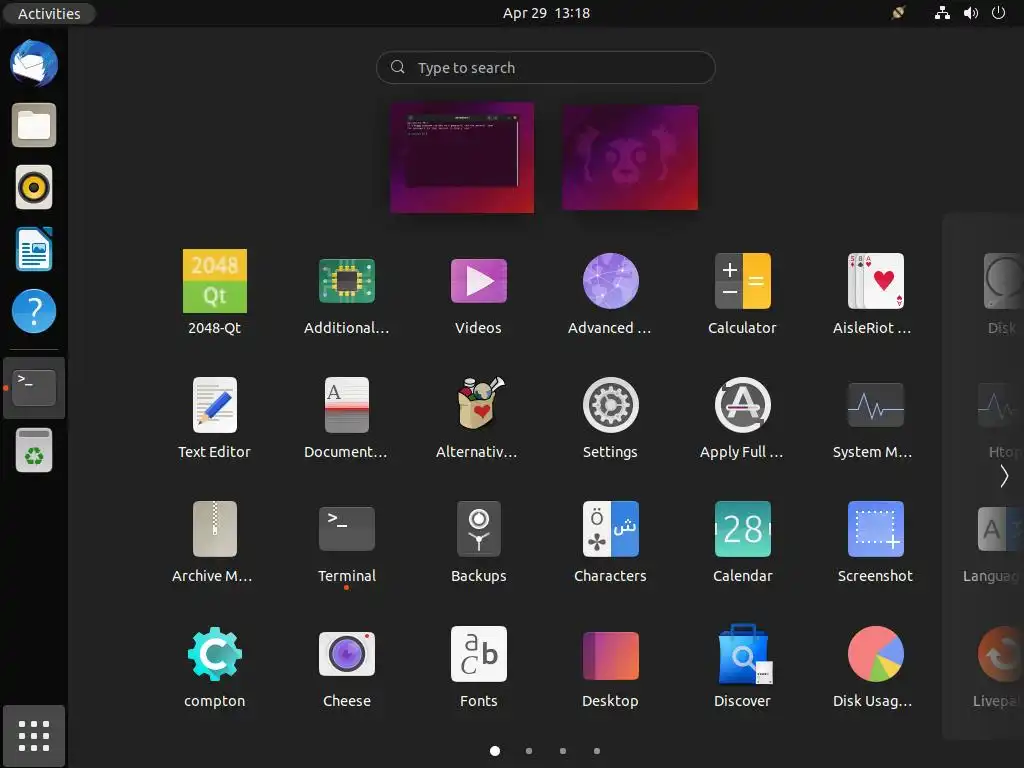Open Trash from the dock

click(34, 450)
